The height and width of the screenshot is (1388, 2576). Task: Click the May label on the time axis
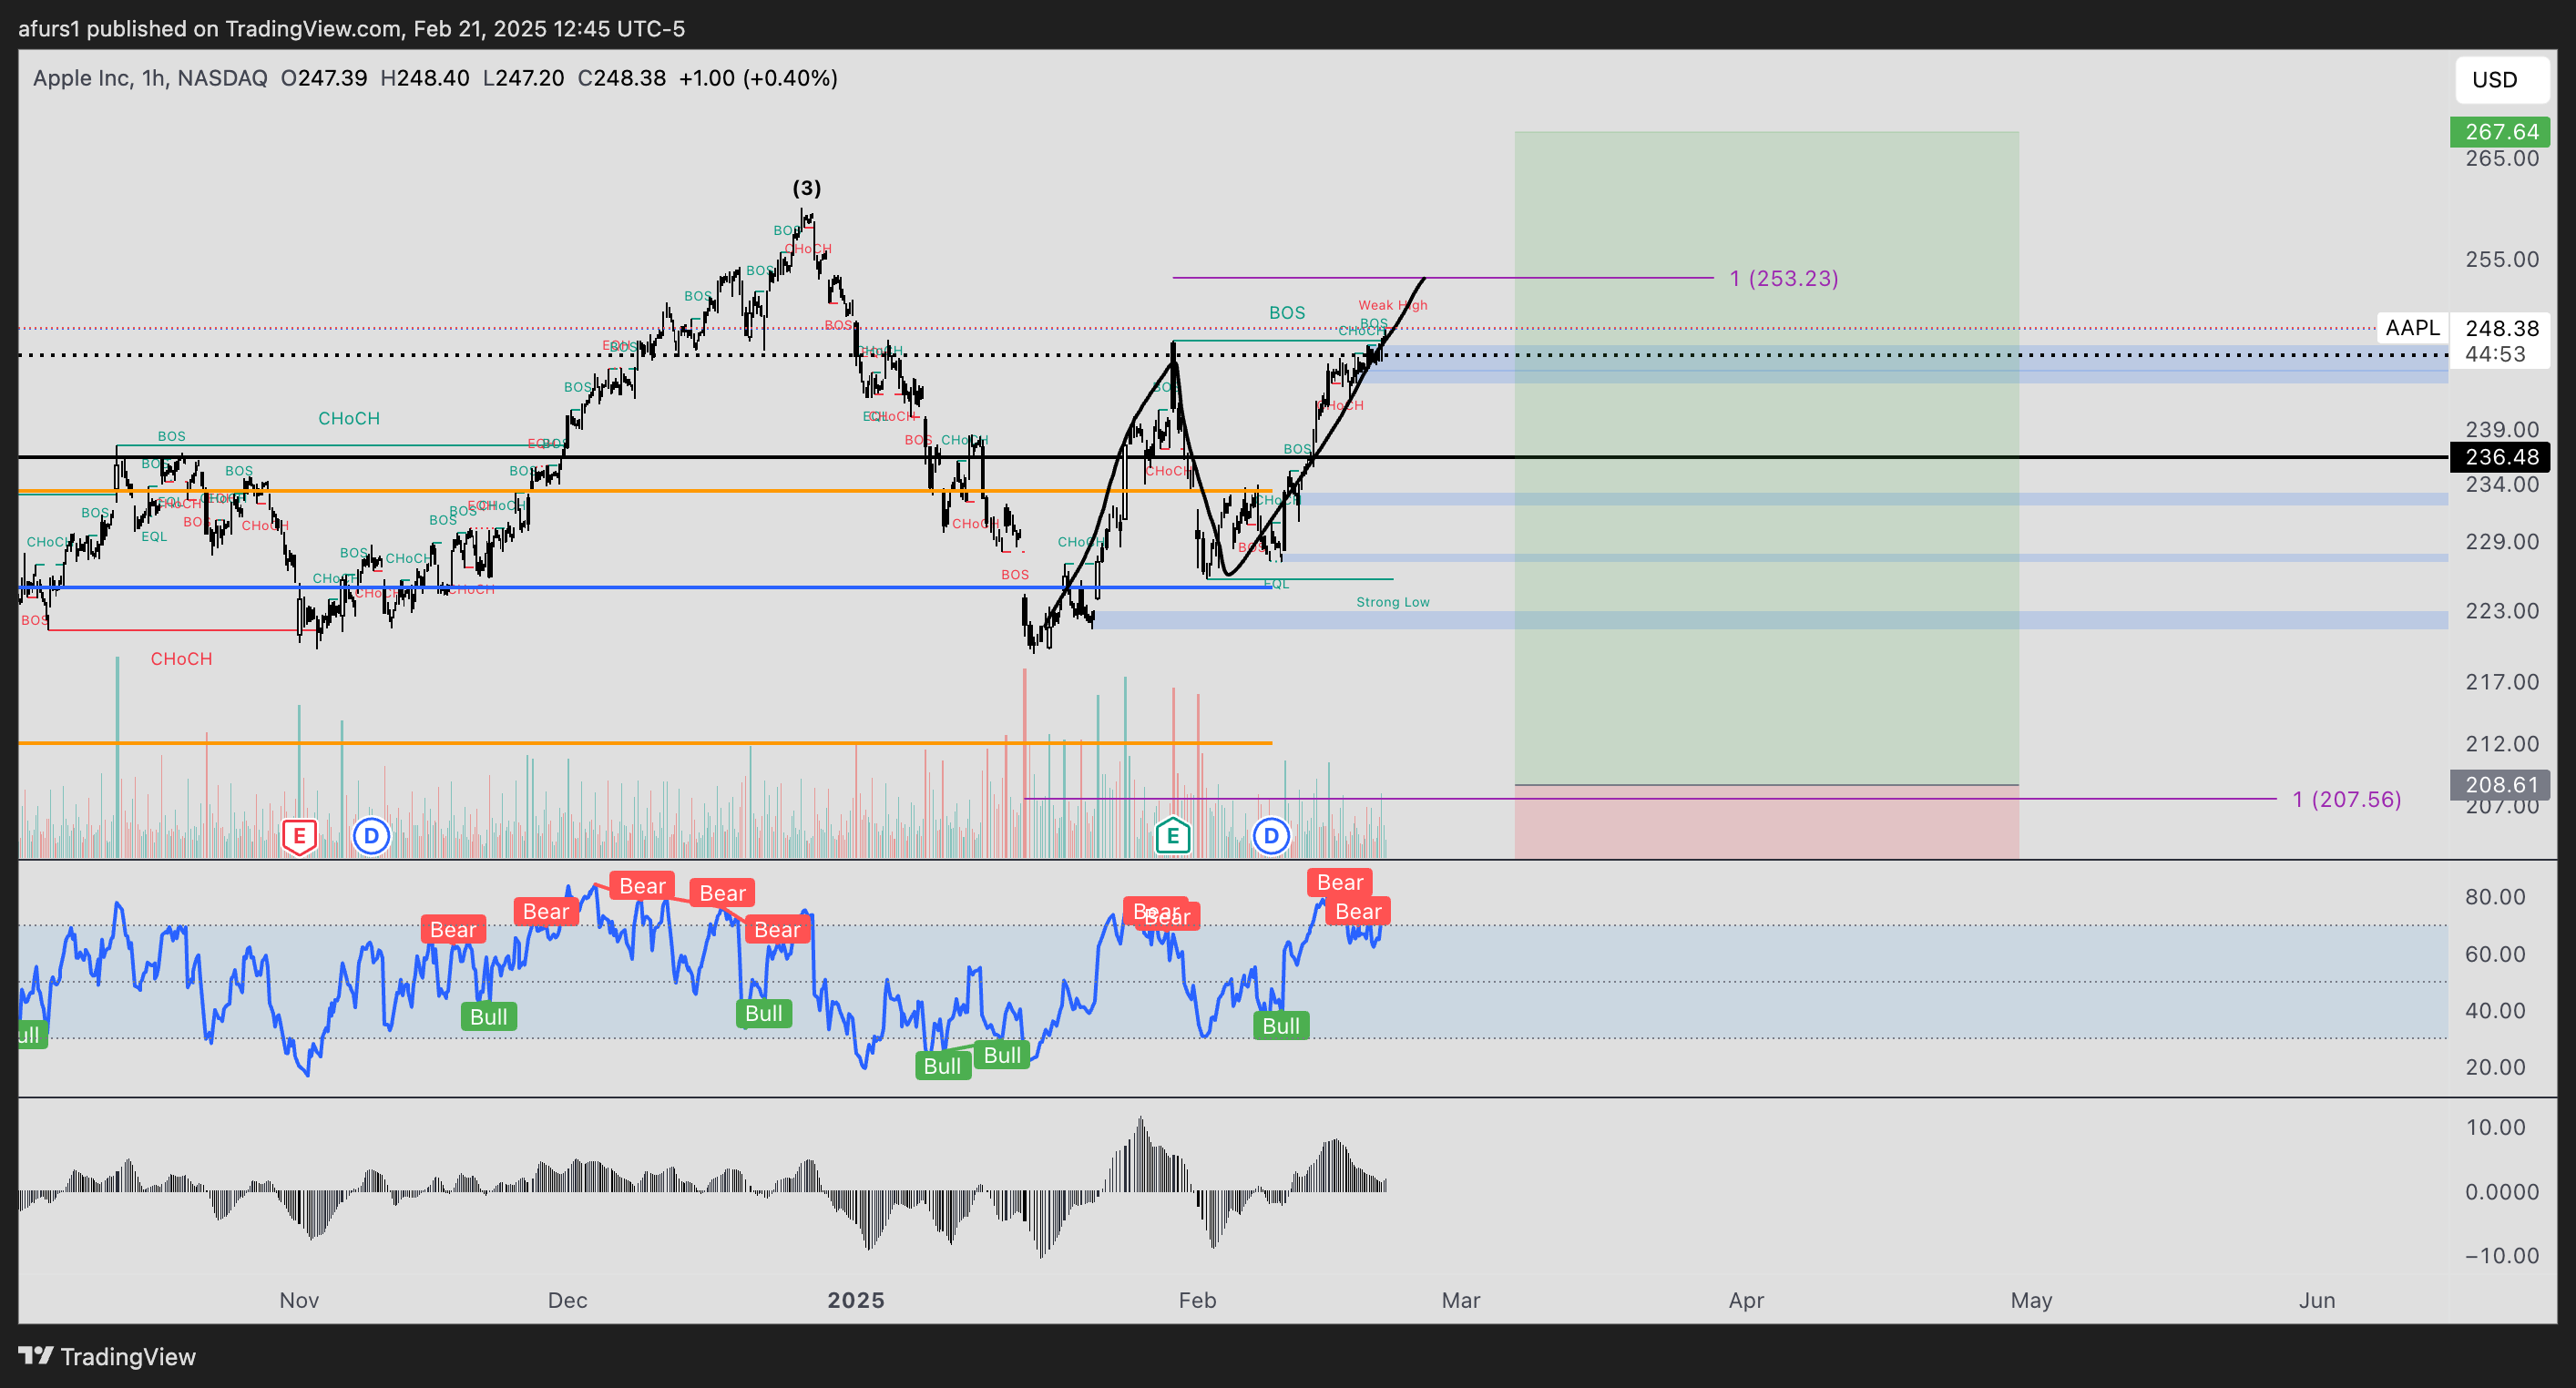coord(2031,1300)
